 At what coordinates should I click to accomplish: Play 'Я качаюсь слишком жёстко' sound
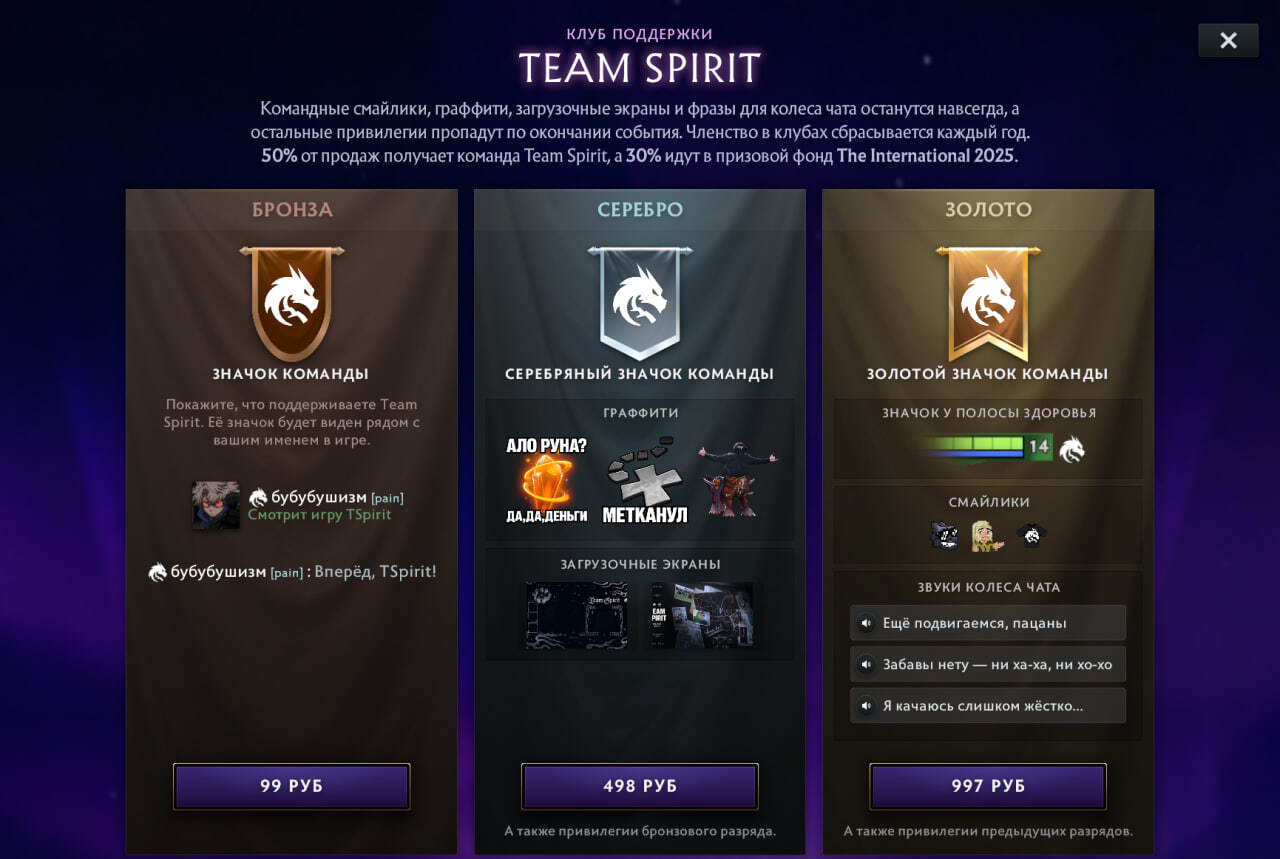pos(988,705)
